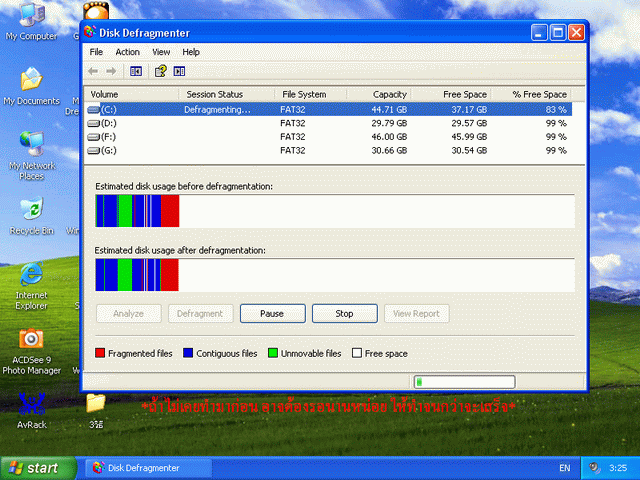Image resolution: width=640 pixels, height=480 pixels.
Task: Click the 30.54 GB free space cell
Action: tap(469, 151)
